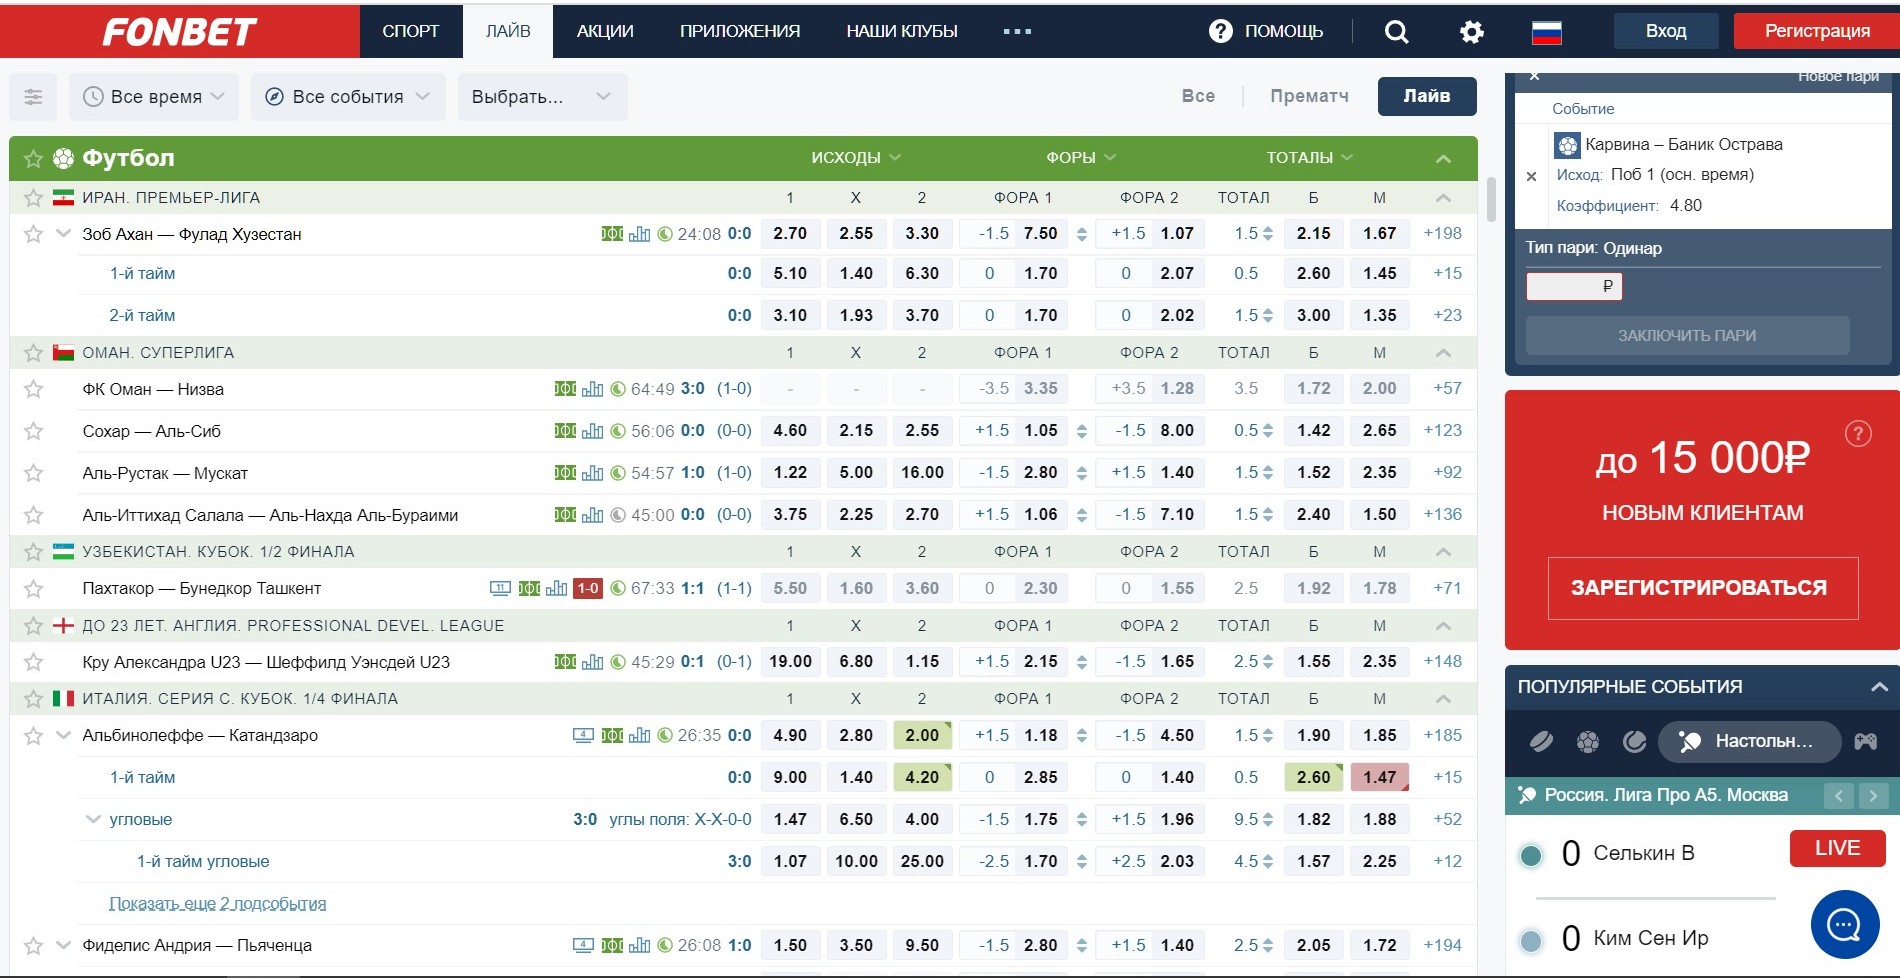1900x978 pixels.
Task: Open video stream icon for Альбинолеффе match
Action: pos(583,735)
